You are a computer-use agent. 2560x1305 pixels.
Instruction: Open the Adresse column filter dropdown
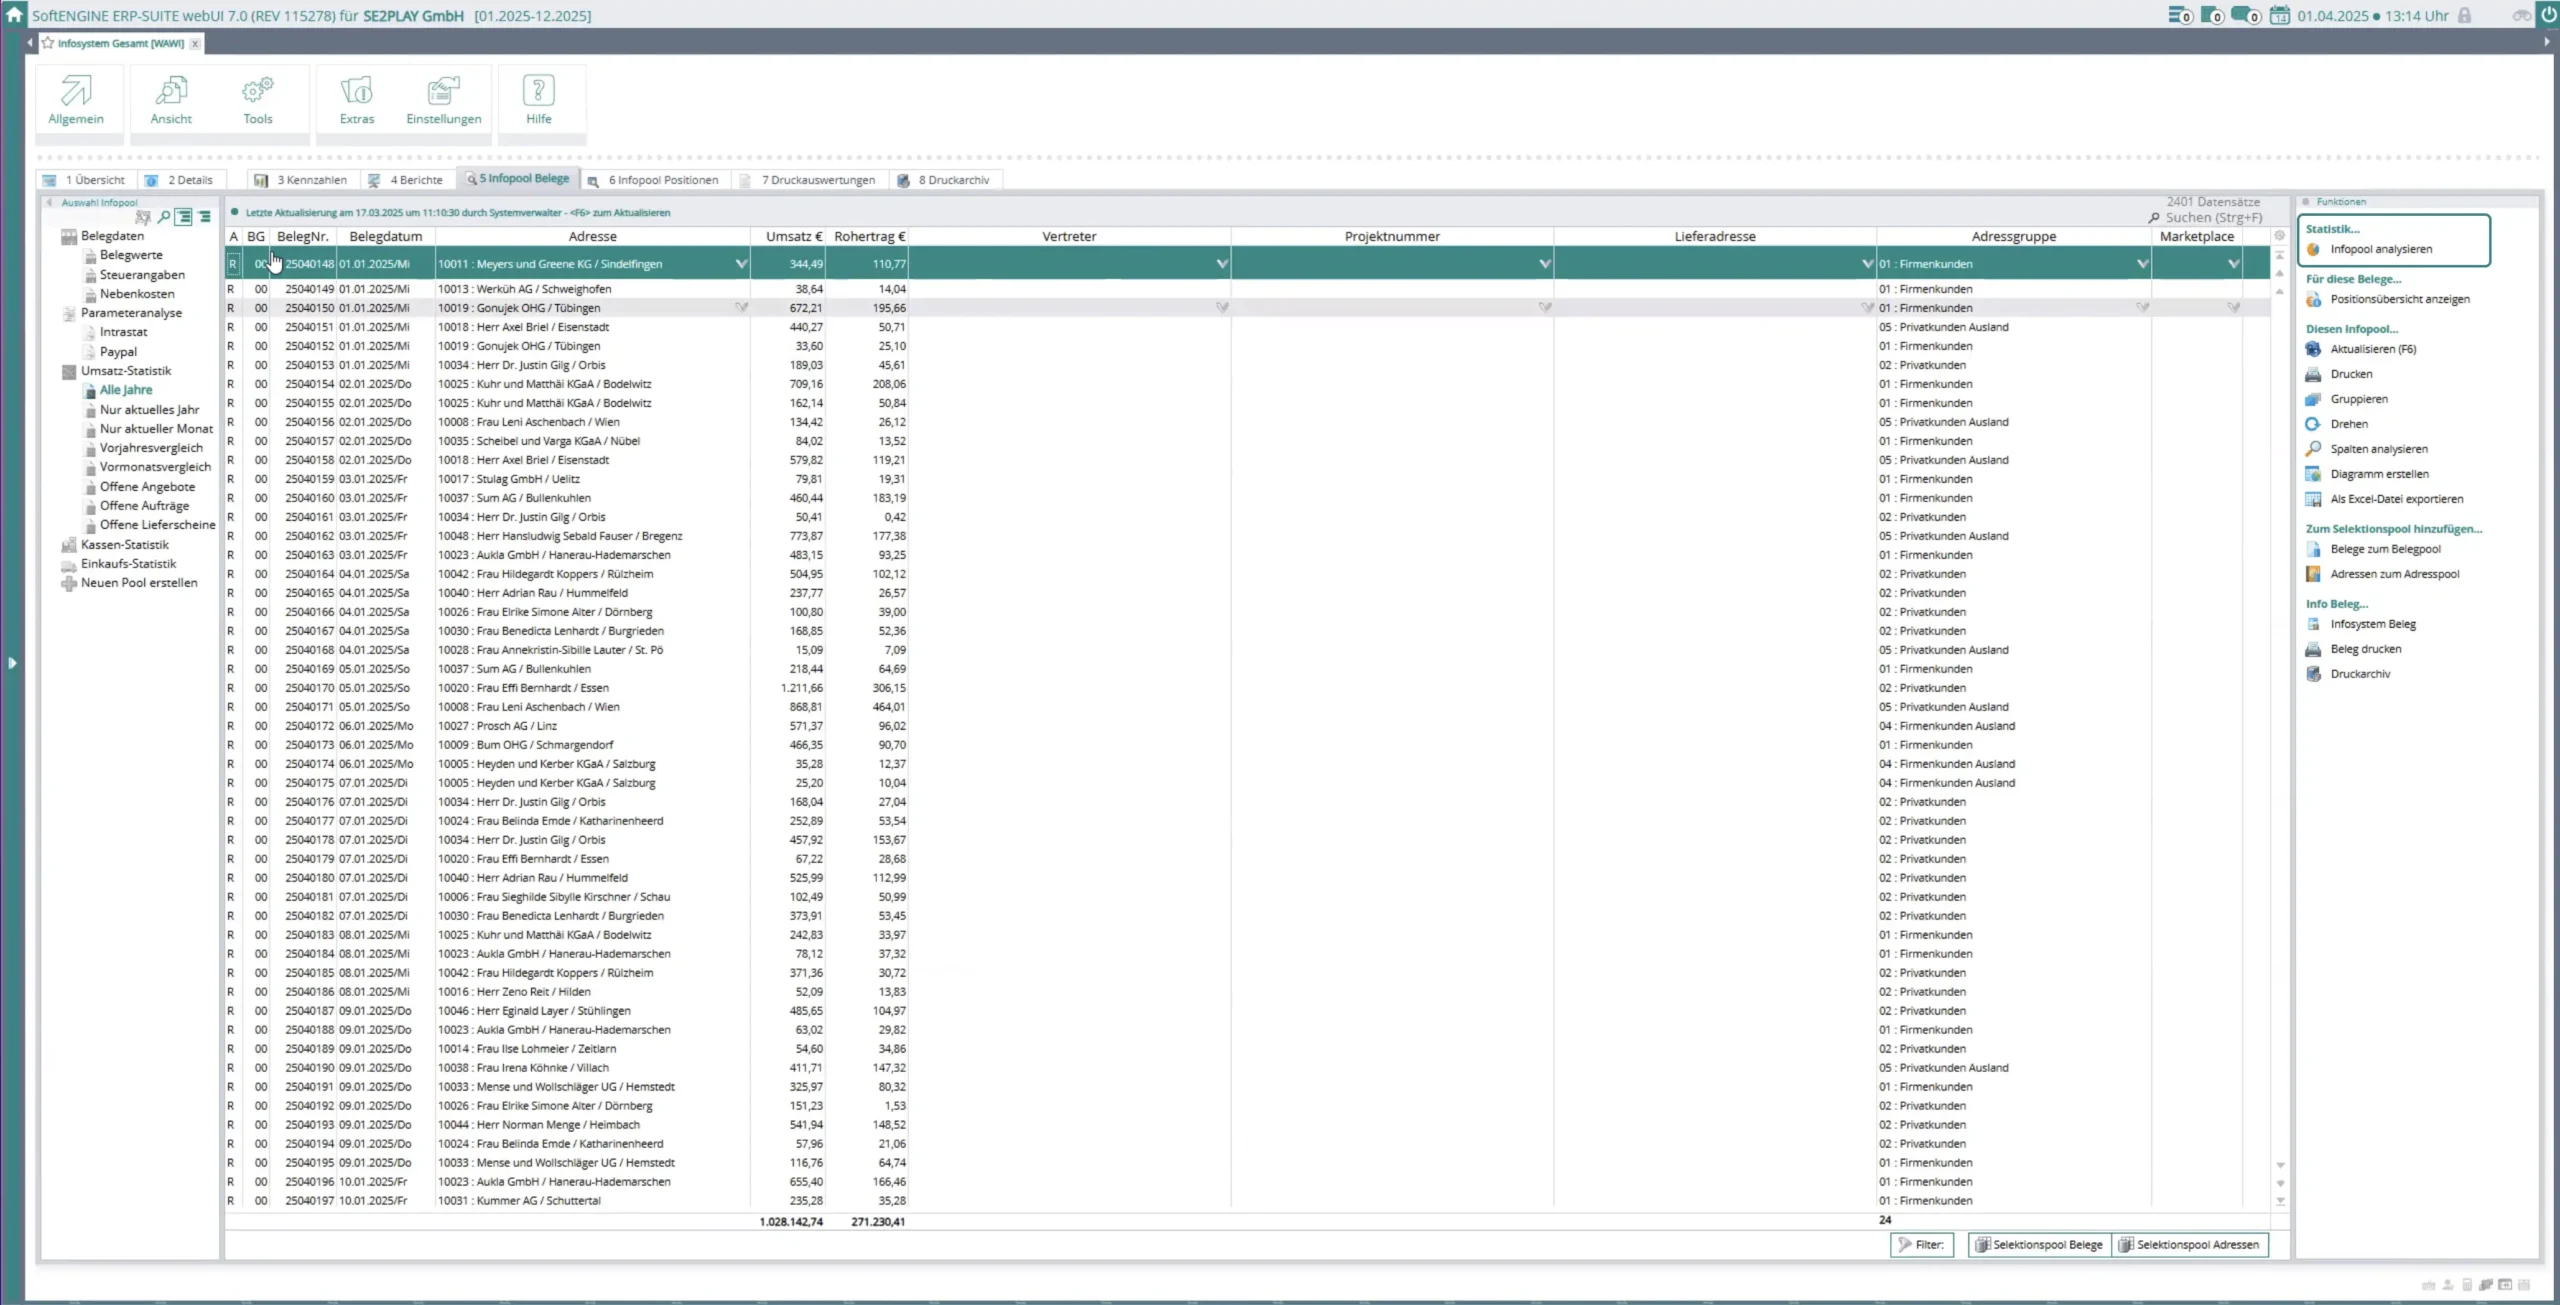[x=741, y=264]
